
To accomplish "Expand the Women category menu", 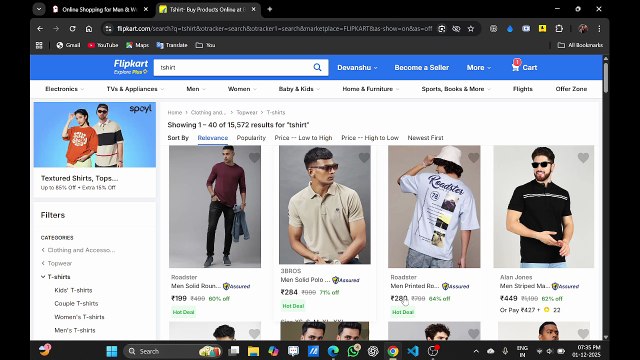I will (242, 89).
